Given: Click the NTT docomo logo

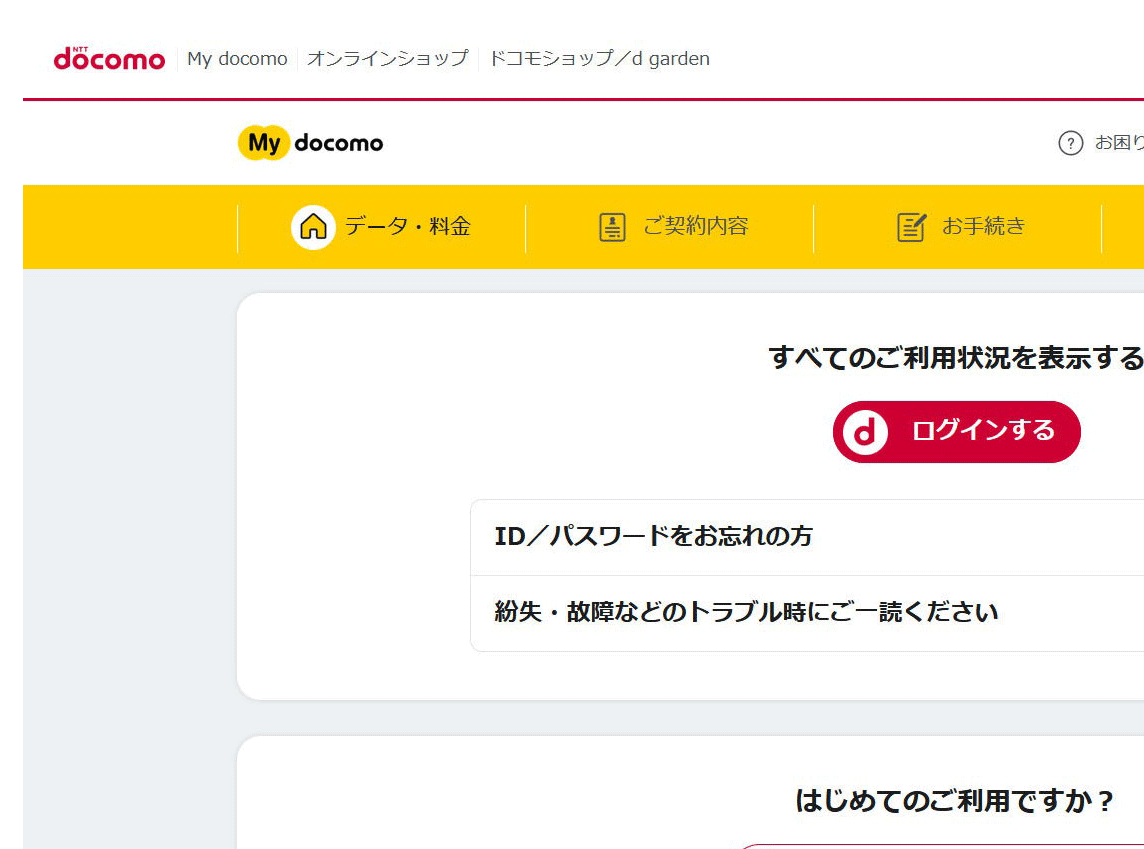Looking at the screenshot, I should point(109,59).
